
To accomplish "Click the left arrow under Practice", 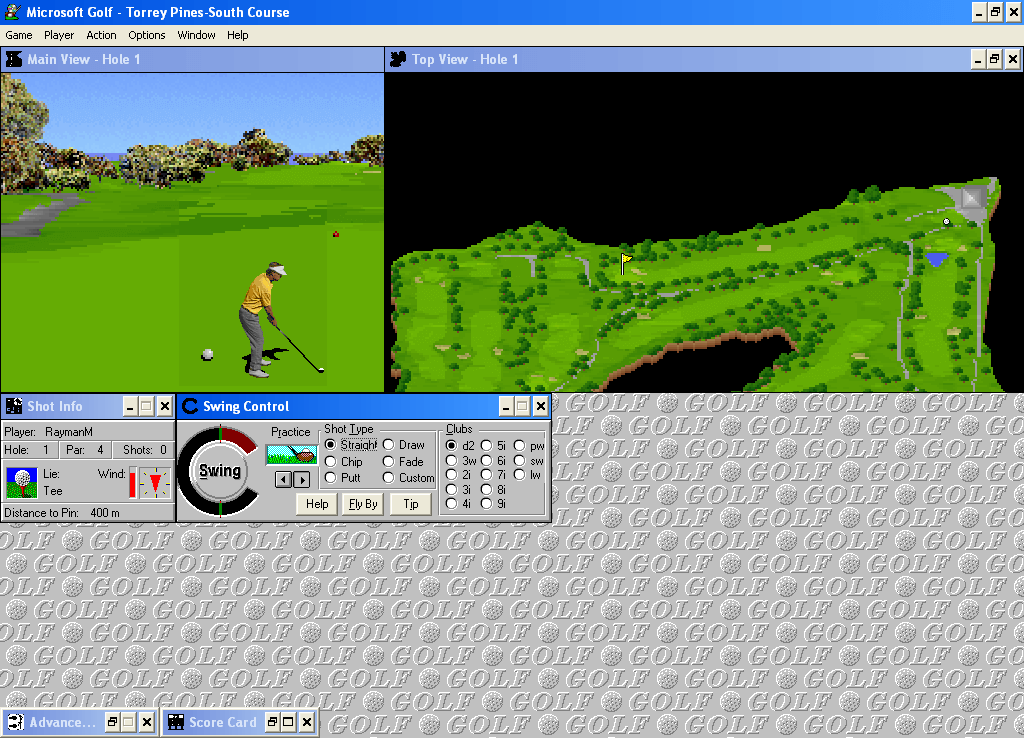I will 281,478.
